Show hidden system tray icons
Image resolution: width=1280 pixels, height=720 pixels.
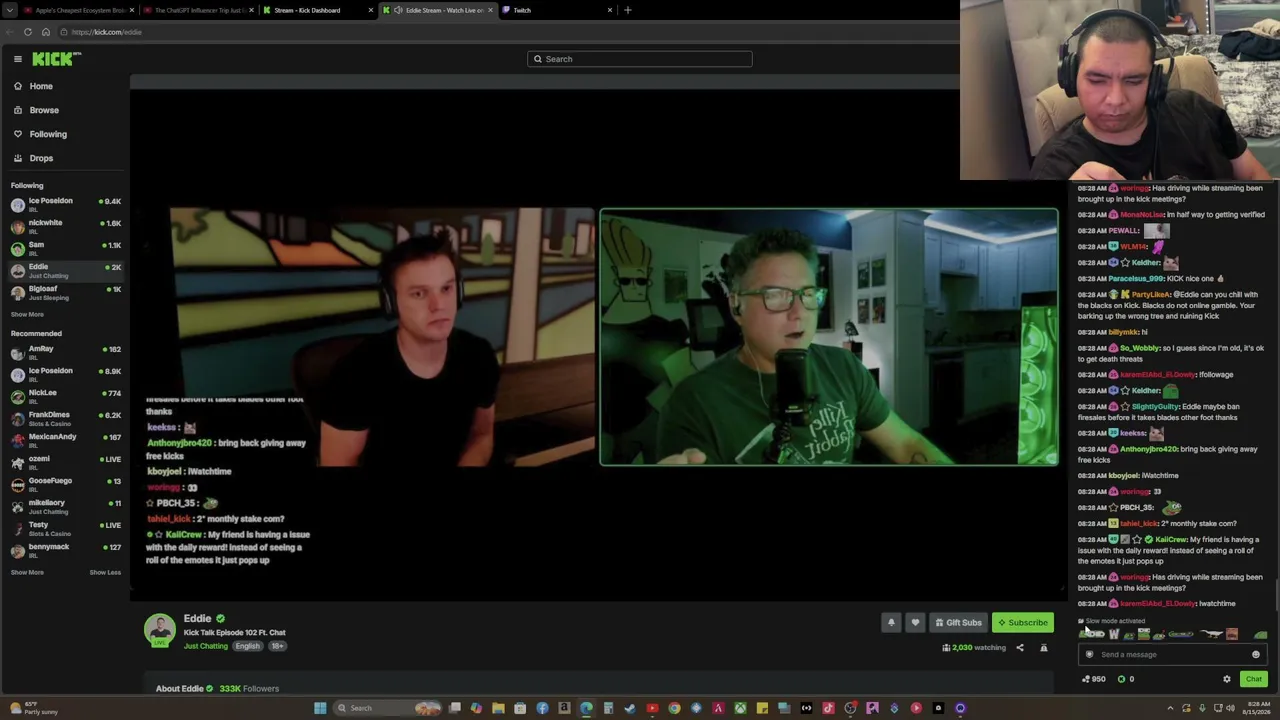pos(1170,708)
